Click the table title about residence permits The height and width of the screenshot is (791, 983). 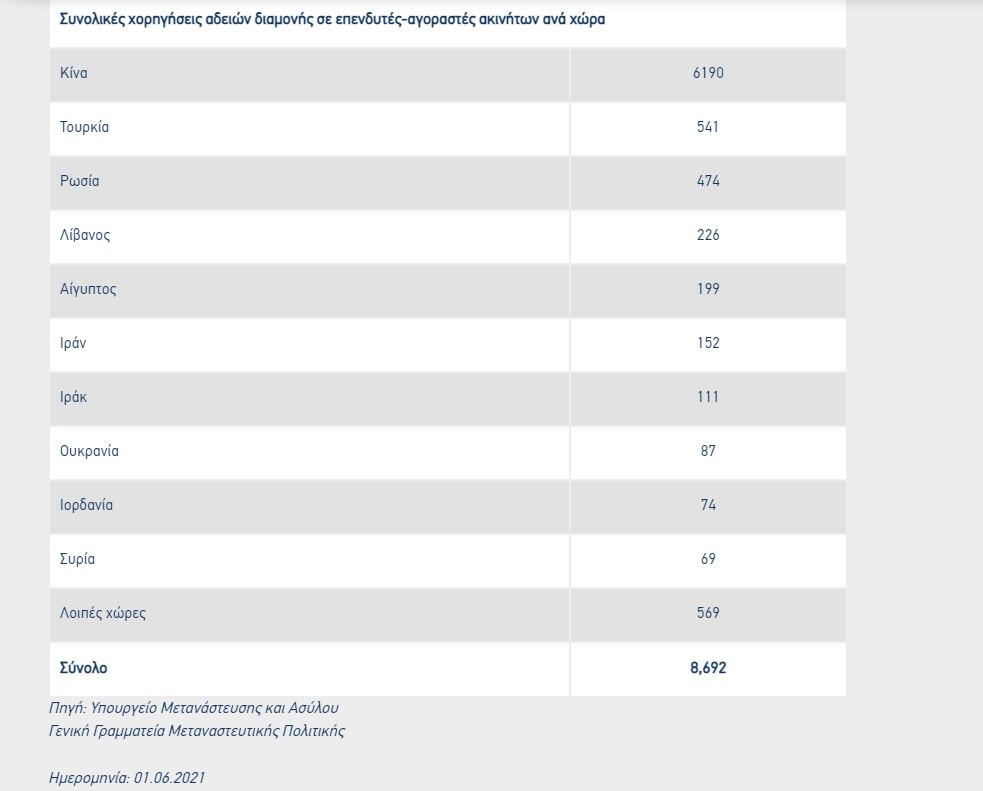click(x=331, y=19)
